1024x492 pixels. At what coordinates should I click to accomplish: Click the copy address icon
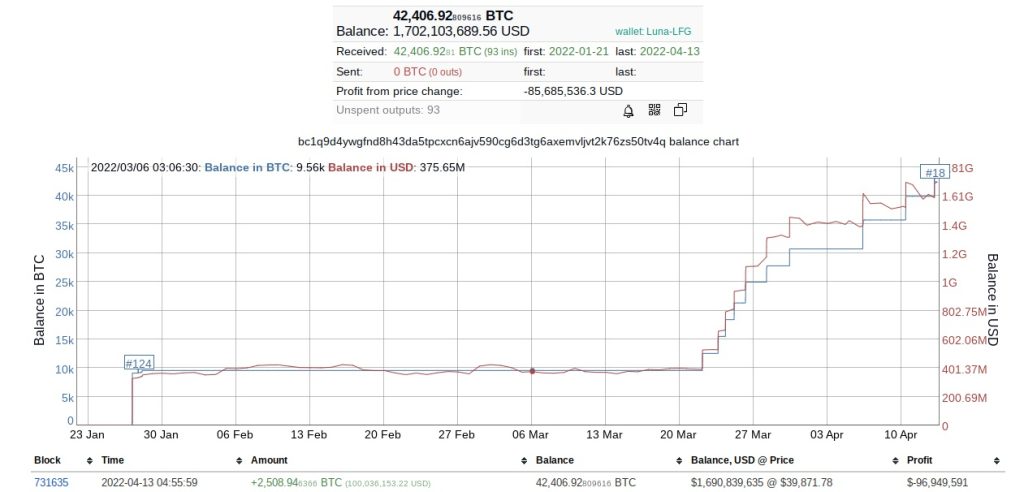681,110
